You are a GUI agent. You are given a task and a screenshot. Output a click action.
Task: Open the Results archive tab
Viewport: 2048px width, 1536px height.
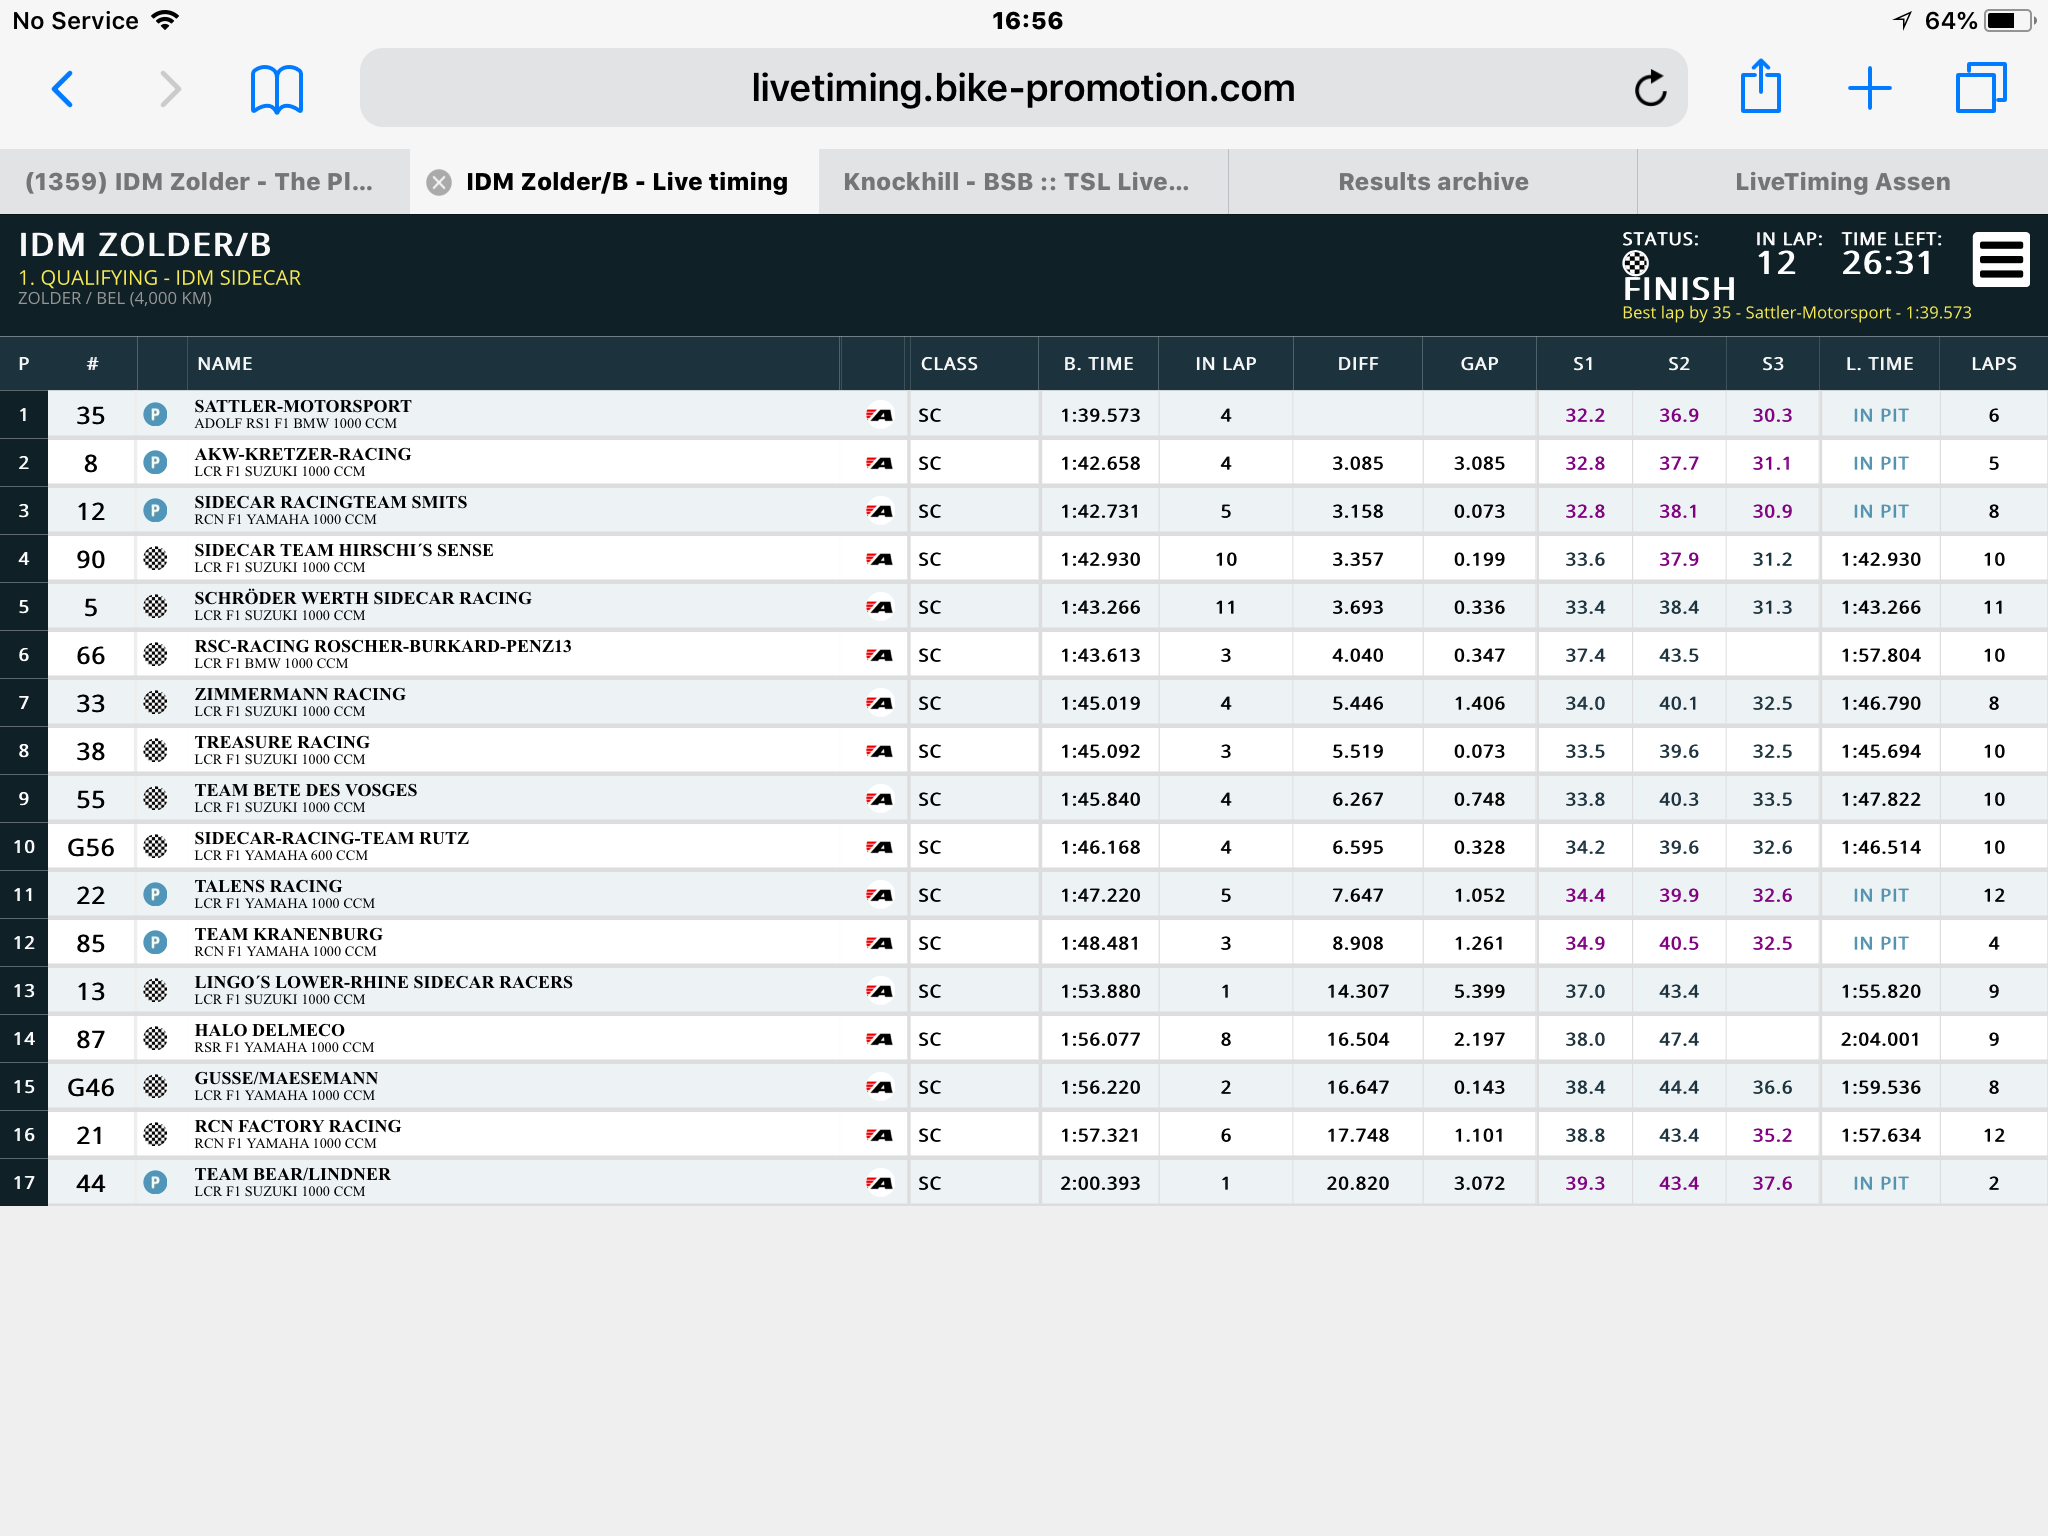click(1433, 182)
